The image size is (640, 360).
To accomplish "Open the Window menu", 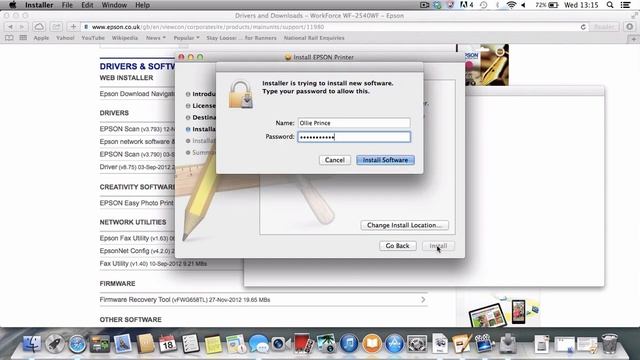I will pos(114,5).
